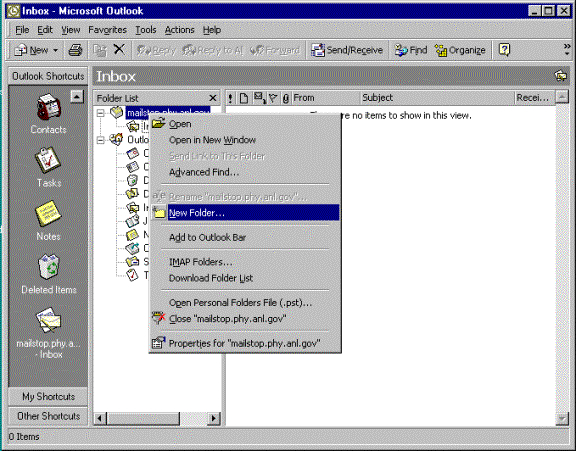This screenshot has height=451, width=576.
Task: Open the mailstop.phy.a... Inbox shortcut icon
Action: coord(48,320)
